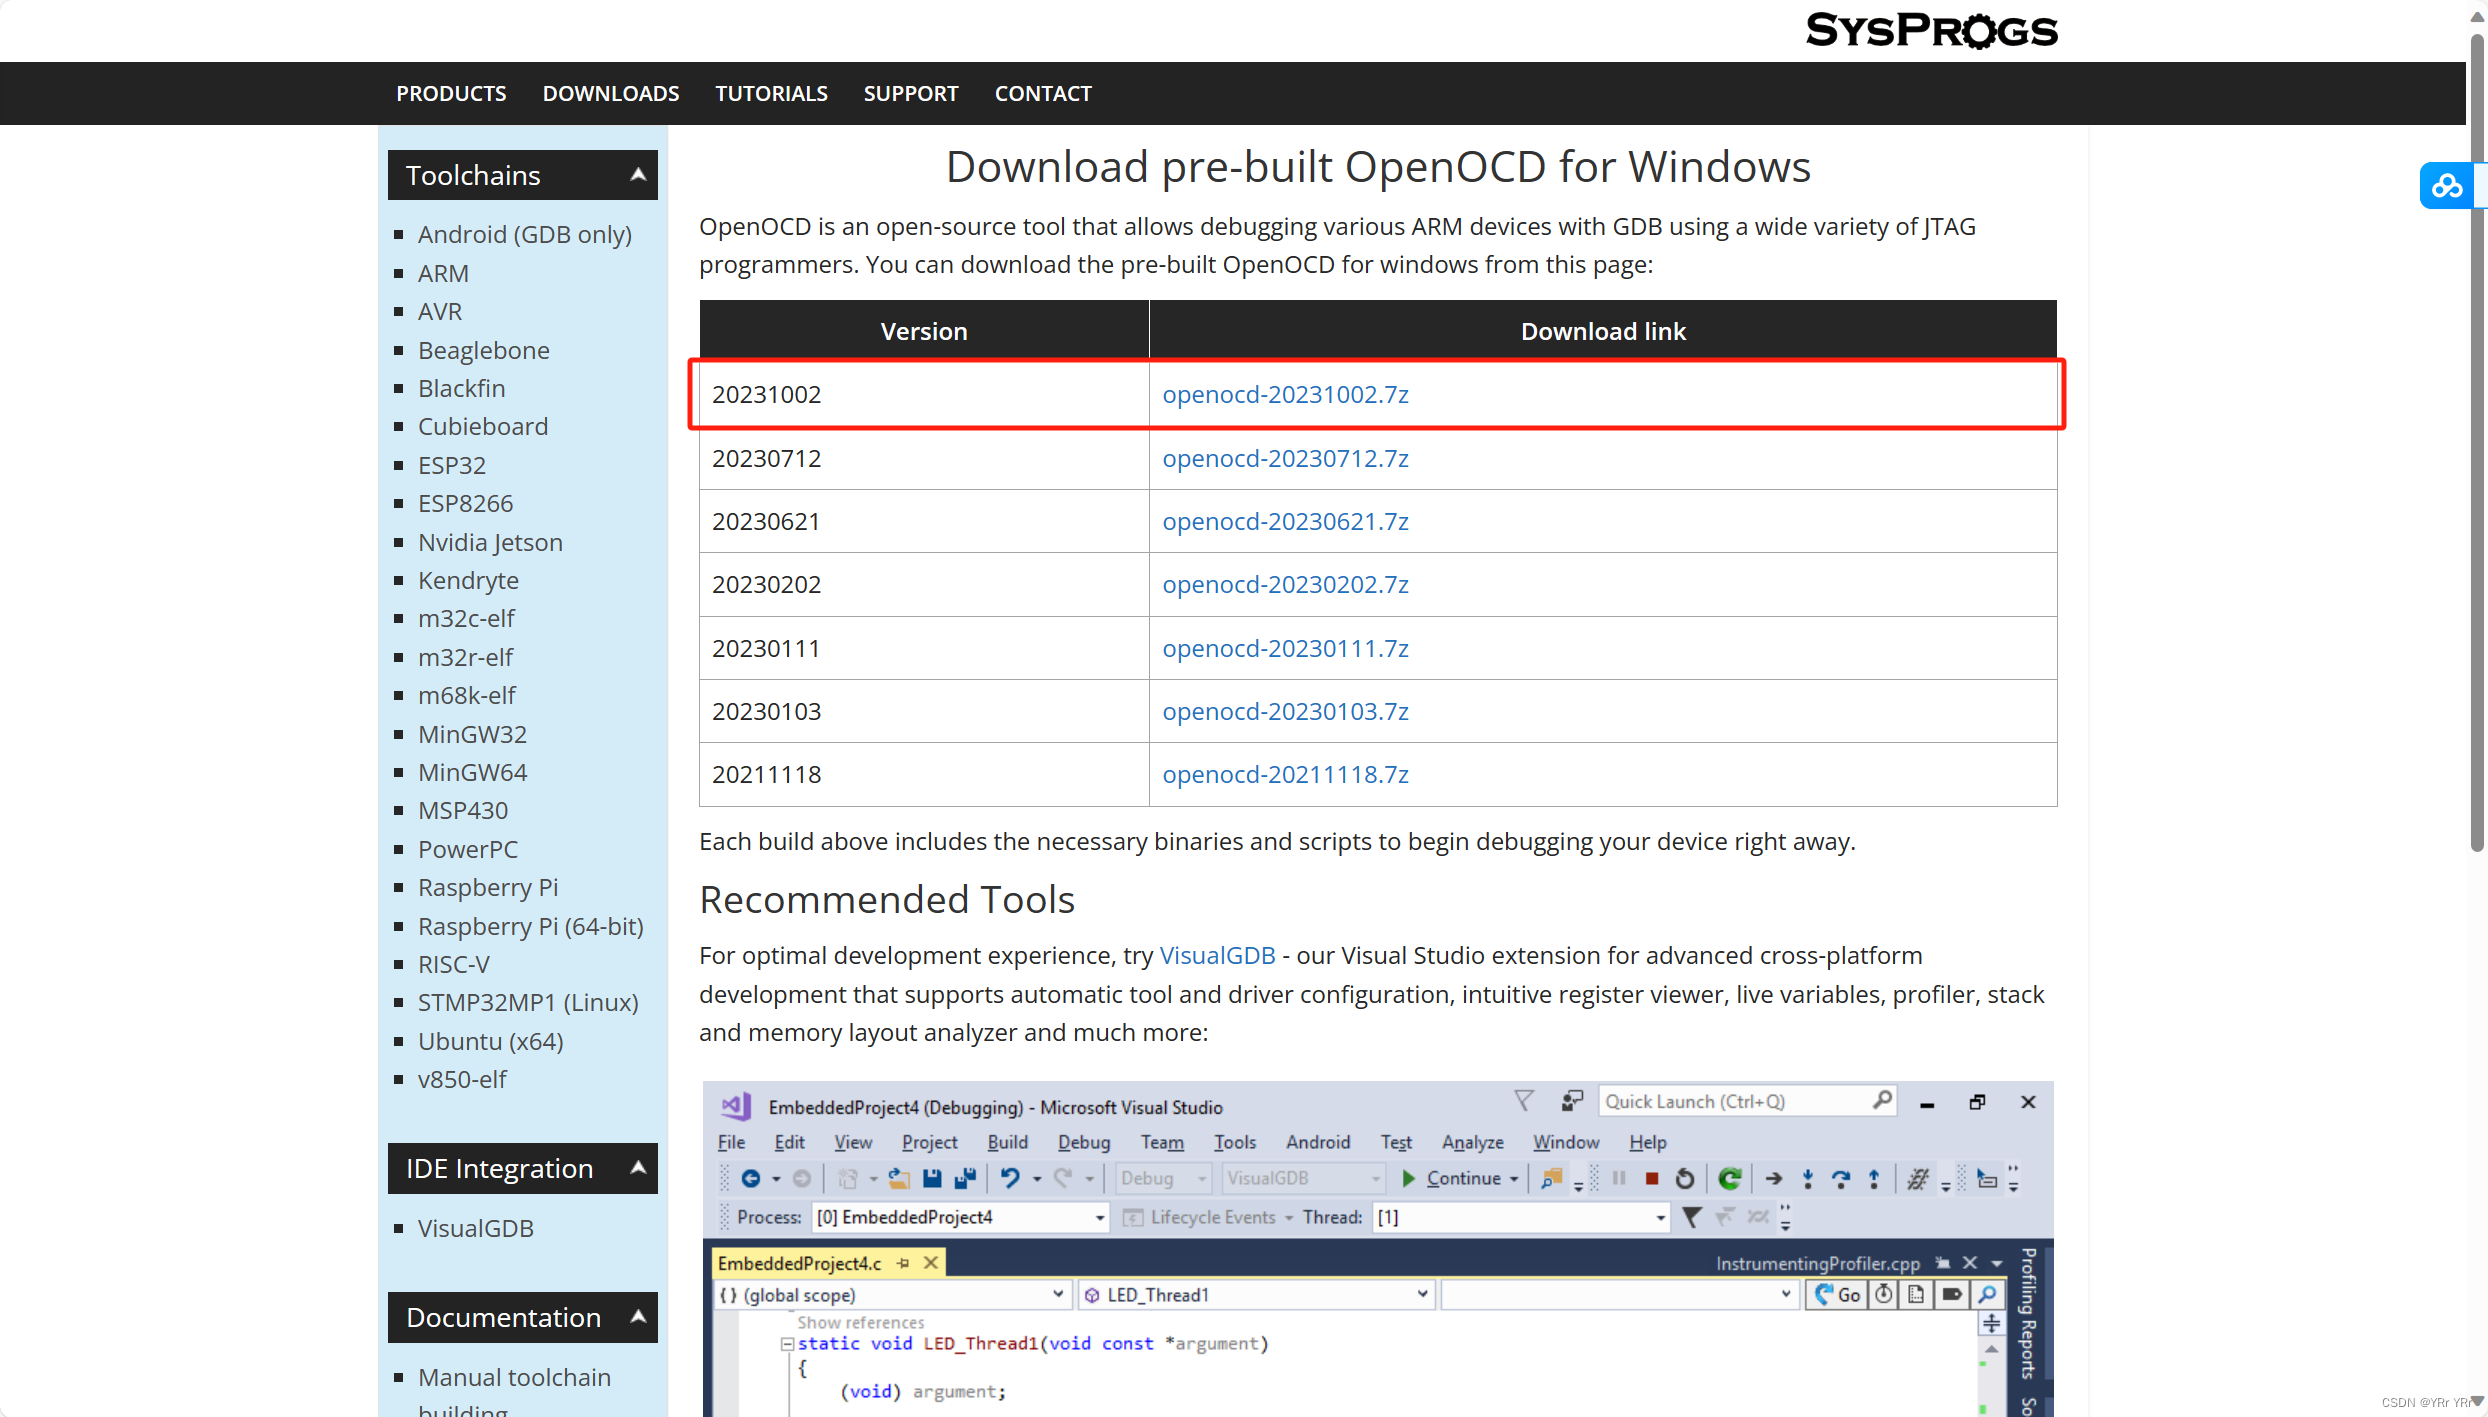Click the 20231002 version cell
This screenshot has height=1417, width=2488.
pos(924,394)
